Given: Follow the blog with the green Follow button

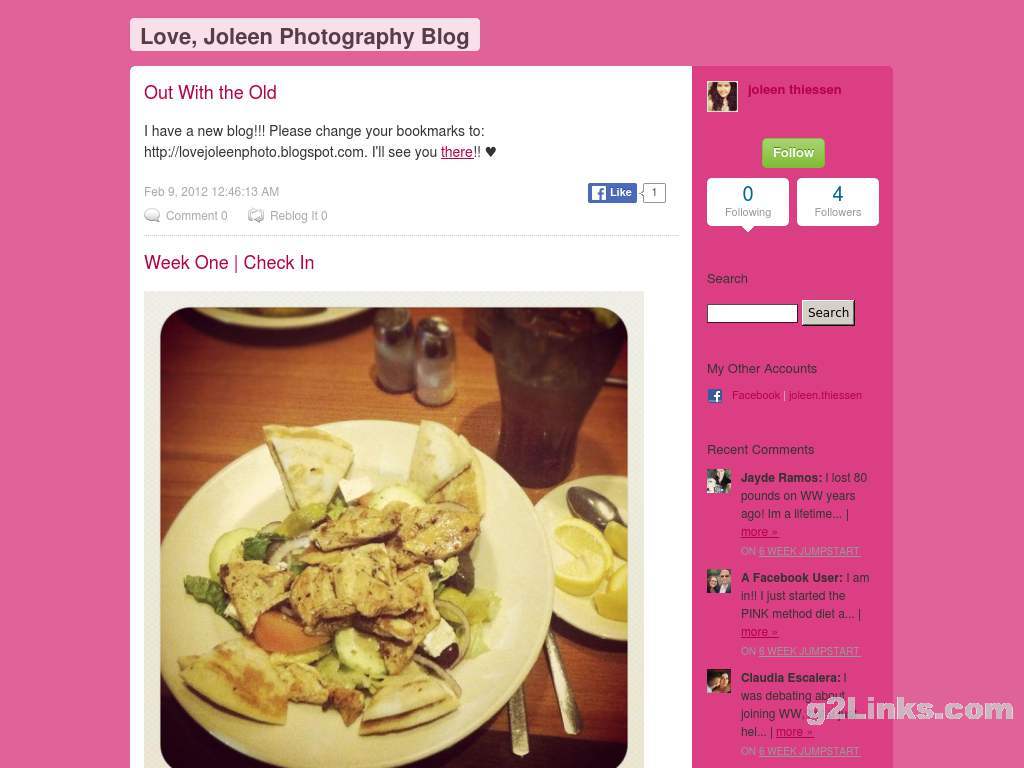Looking at the screenshot, I should [793, 153].
